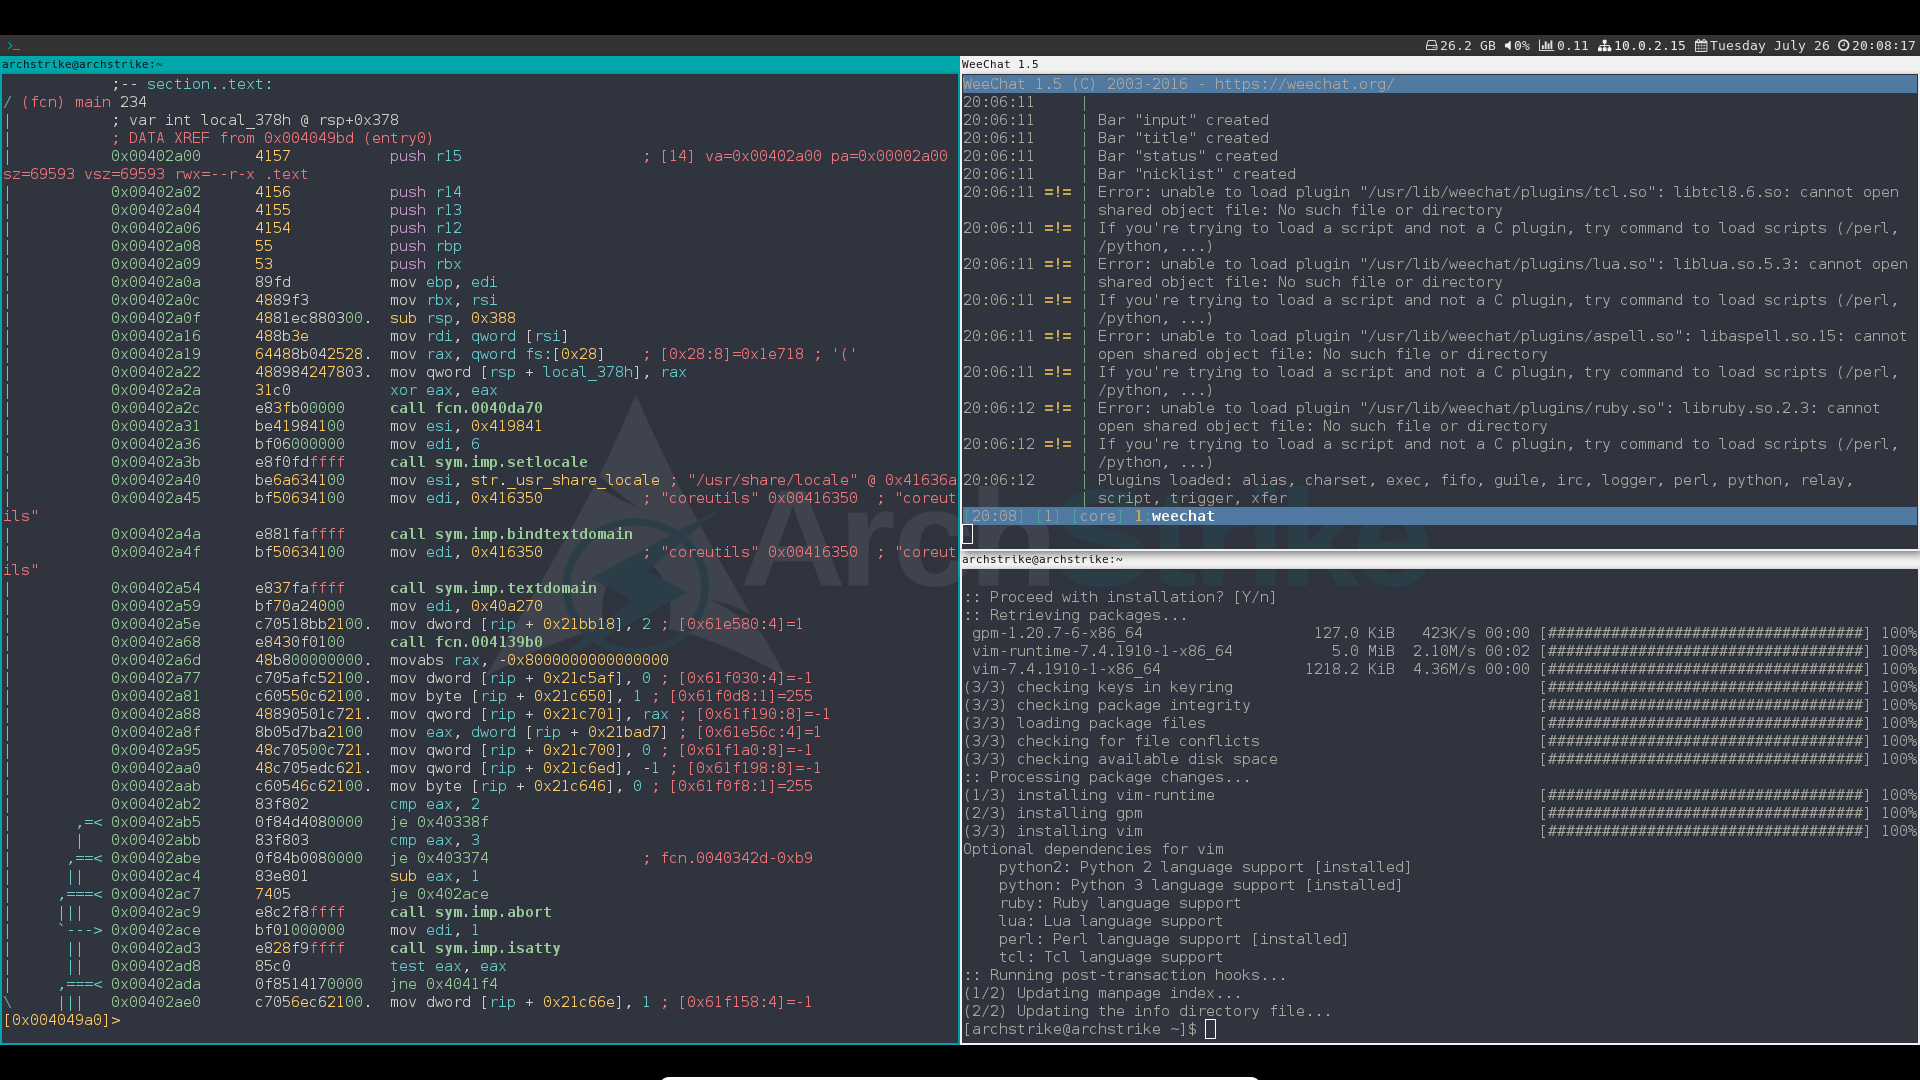
Task: Click the volume speaker icon
Action: (1509, 46)
